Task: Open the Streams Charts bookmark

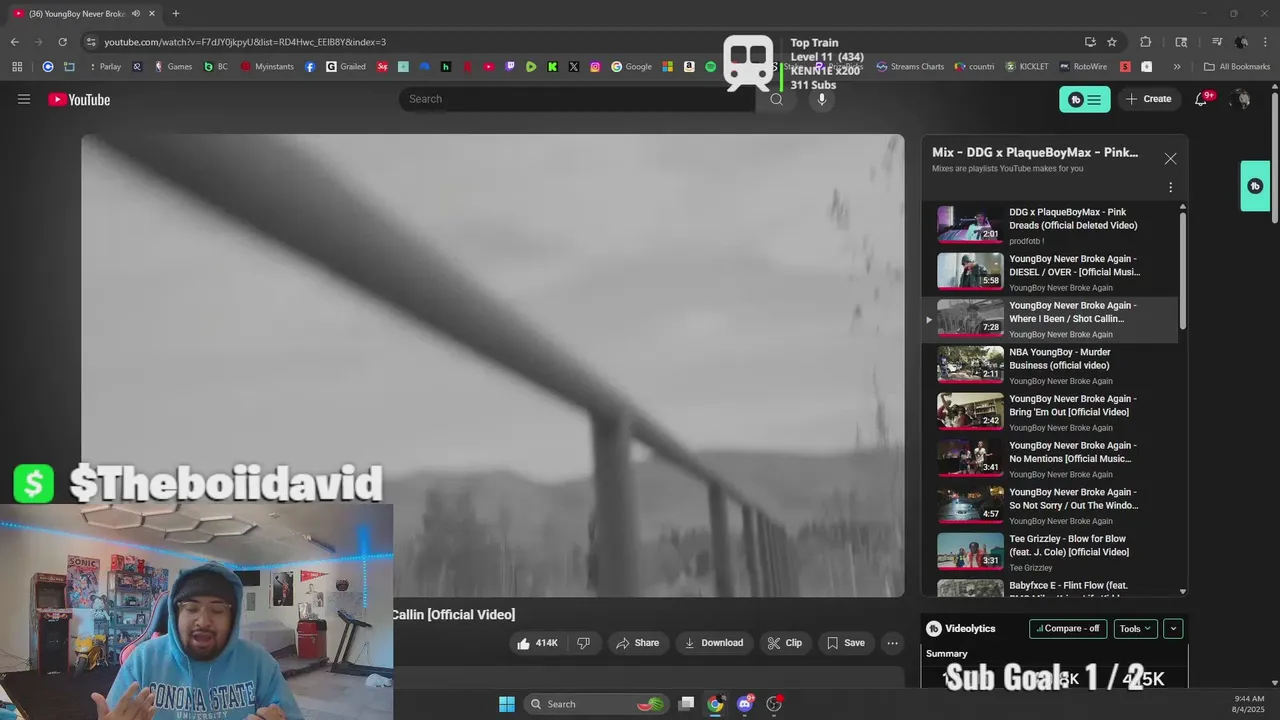Action: [910, 67]
